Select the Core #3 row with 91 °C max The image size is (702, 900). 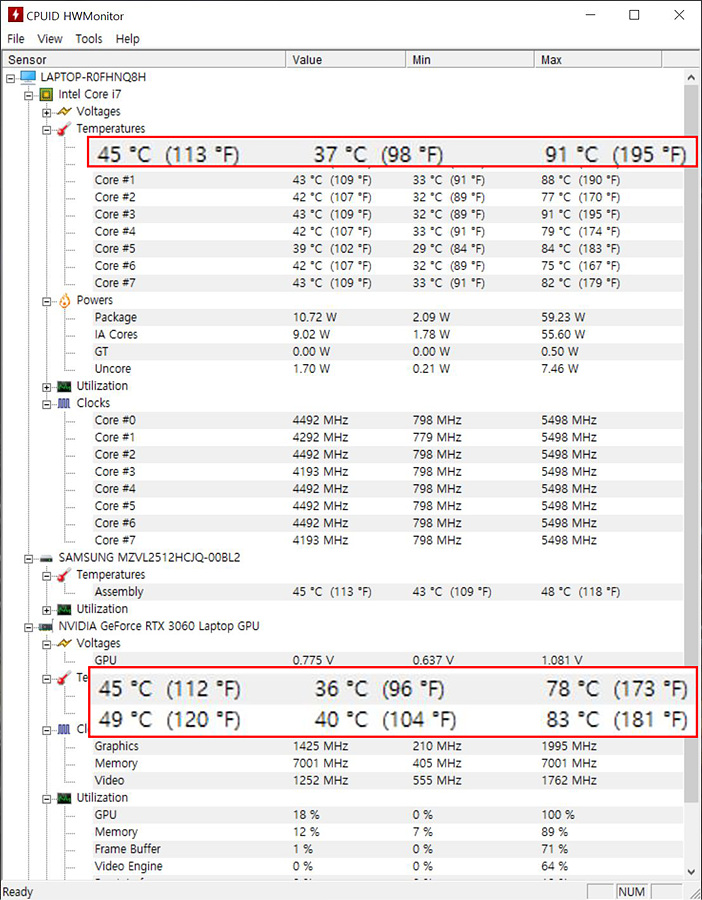(x=388, y=214)
